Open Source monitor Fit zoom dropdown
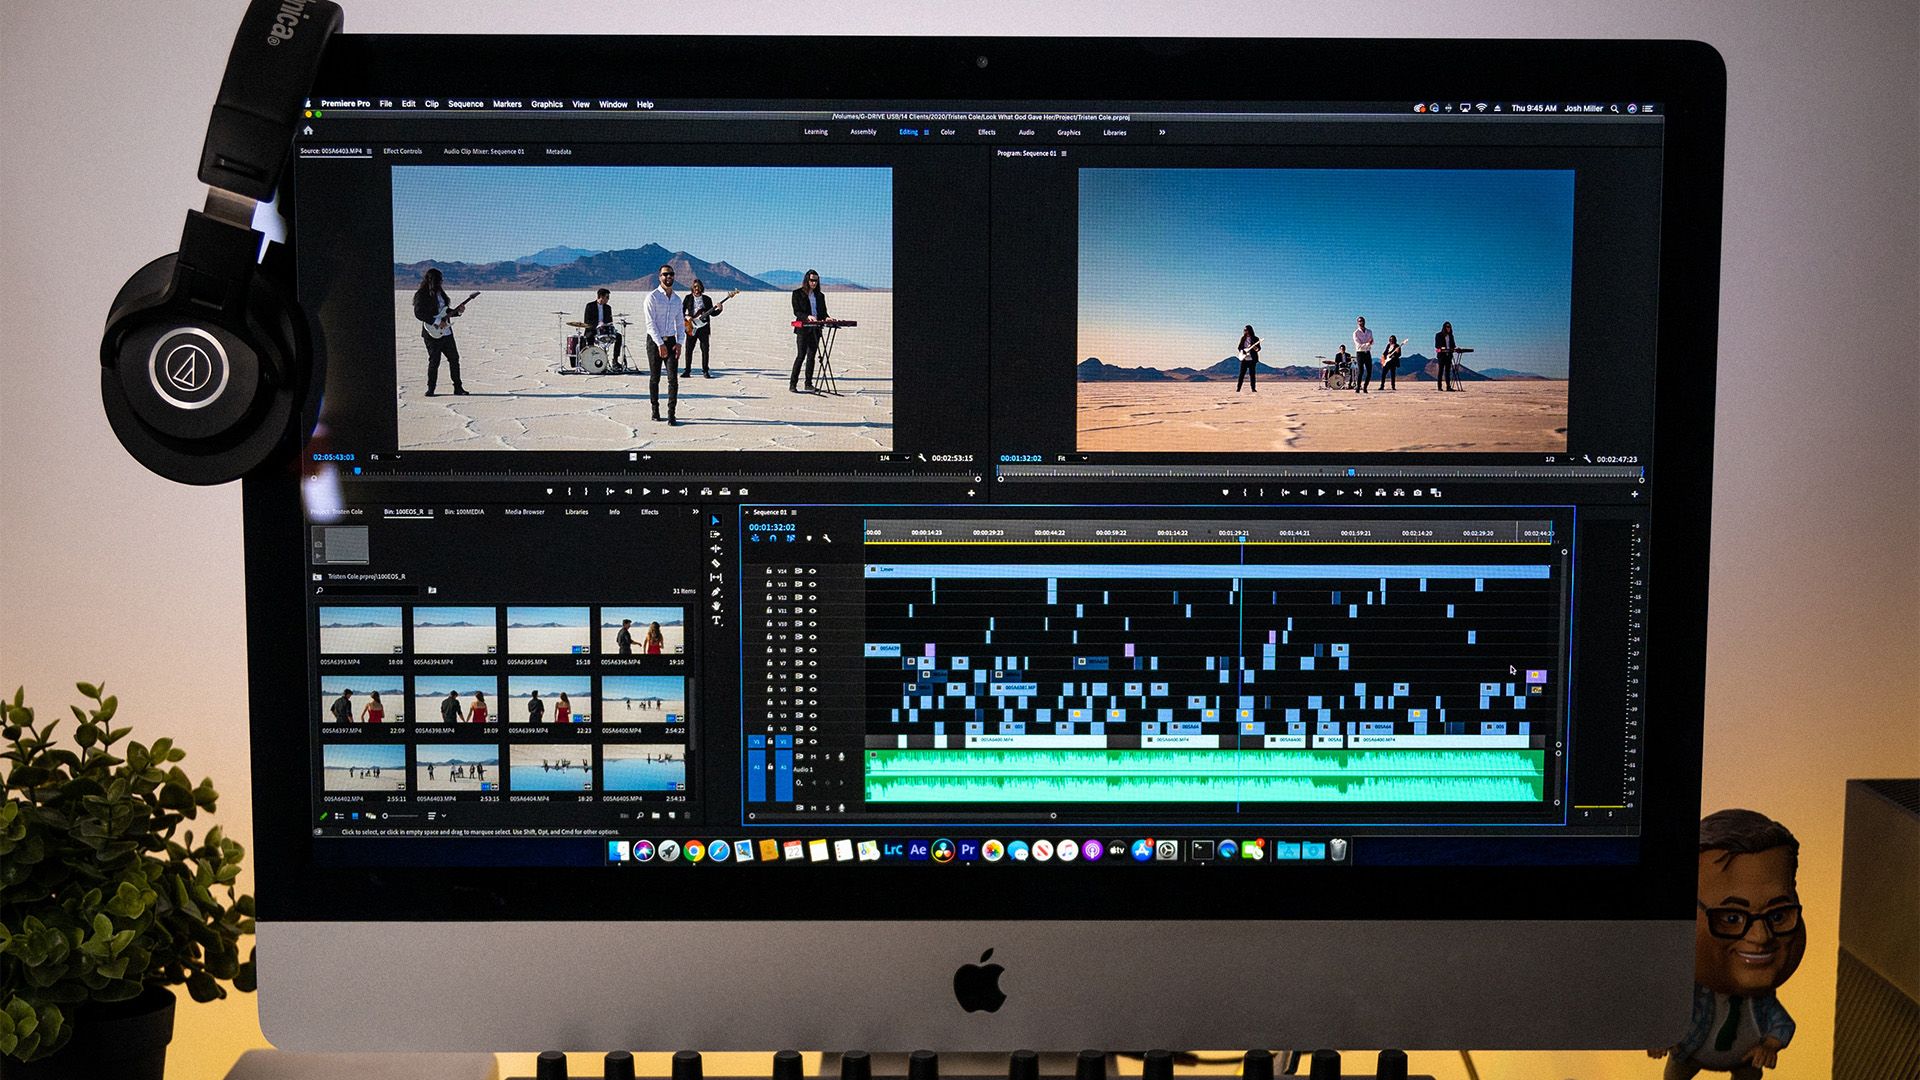1920x1080 pixels. click(386, 457)
